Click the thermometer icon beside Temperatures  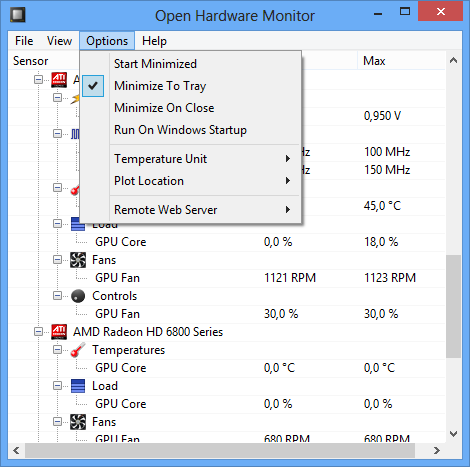tap(78, 350)
